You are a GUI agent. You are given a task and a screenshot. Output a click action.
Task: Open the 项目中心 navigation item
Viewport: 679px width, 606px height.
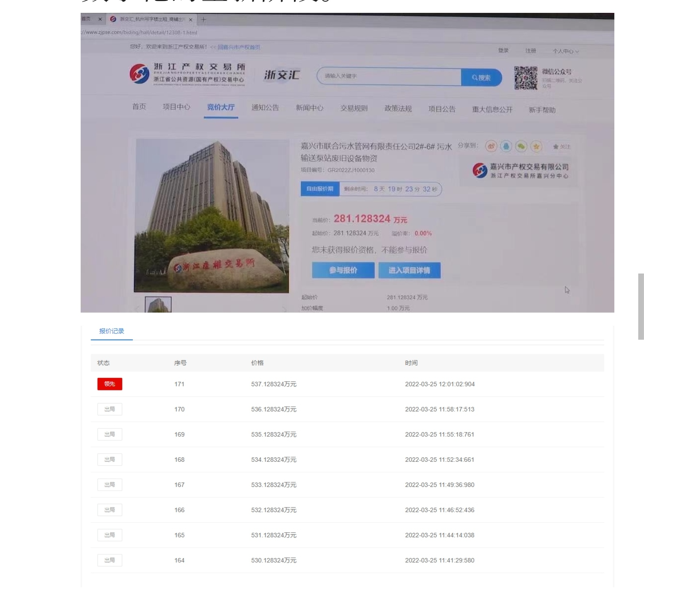[176, 107]
